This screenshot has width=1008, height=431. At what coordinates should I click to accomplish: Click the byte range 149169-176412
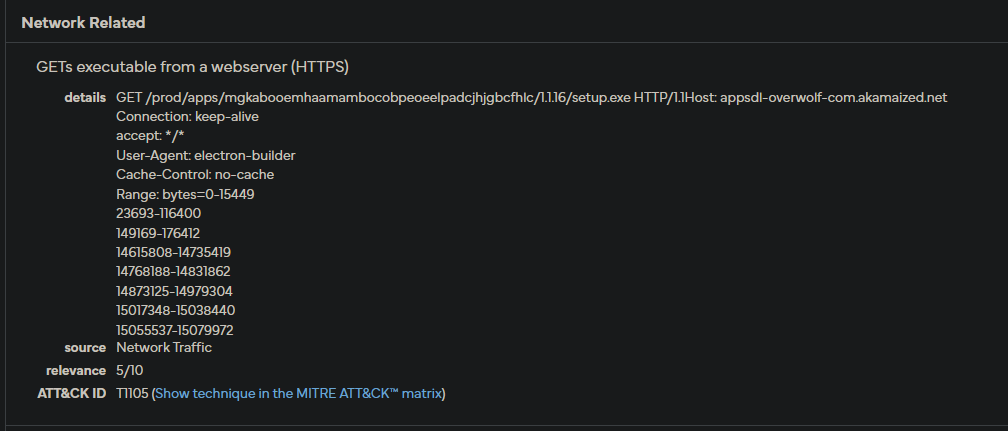tap(158, 233)
